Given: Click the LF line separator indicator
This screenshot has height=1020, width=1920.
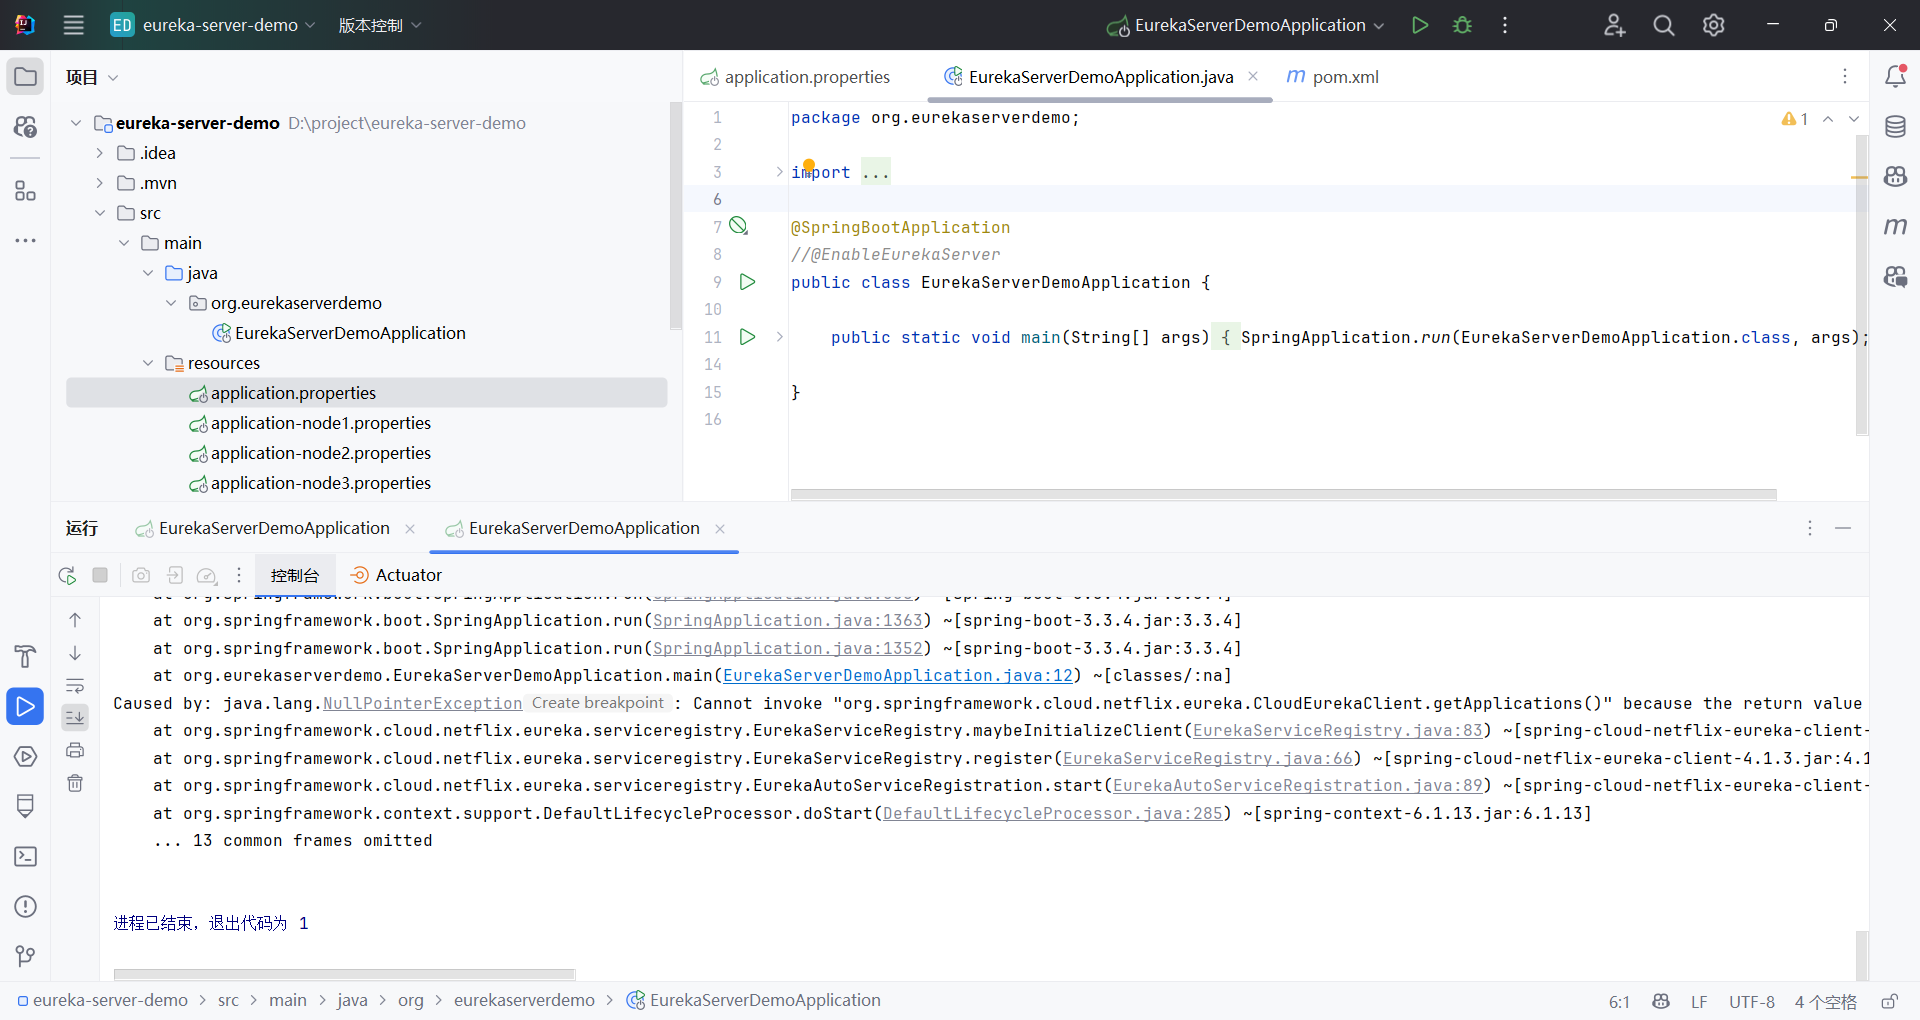Looking at the screenshot, I should [x=1699, y=1002].
